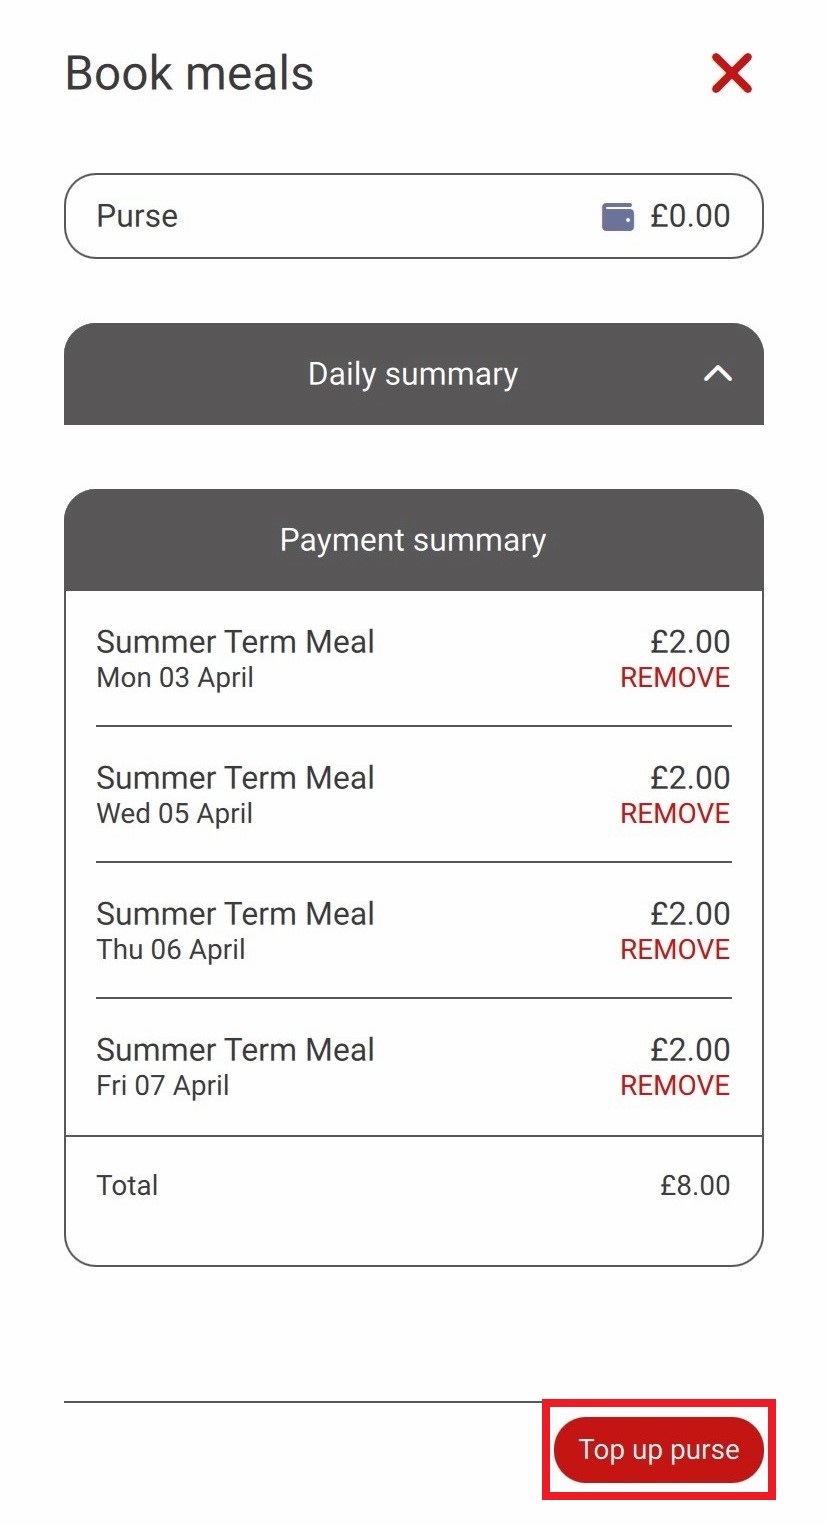Click the Daily summary header

(414, 374)
